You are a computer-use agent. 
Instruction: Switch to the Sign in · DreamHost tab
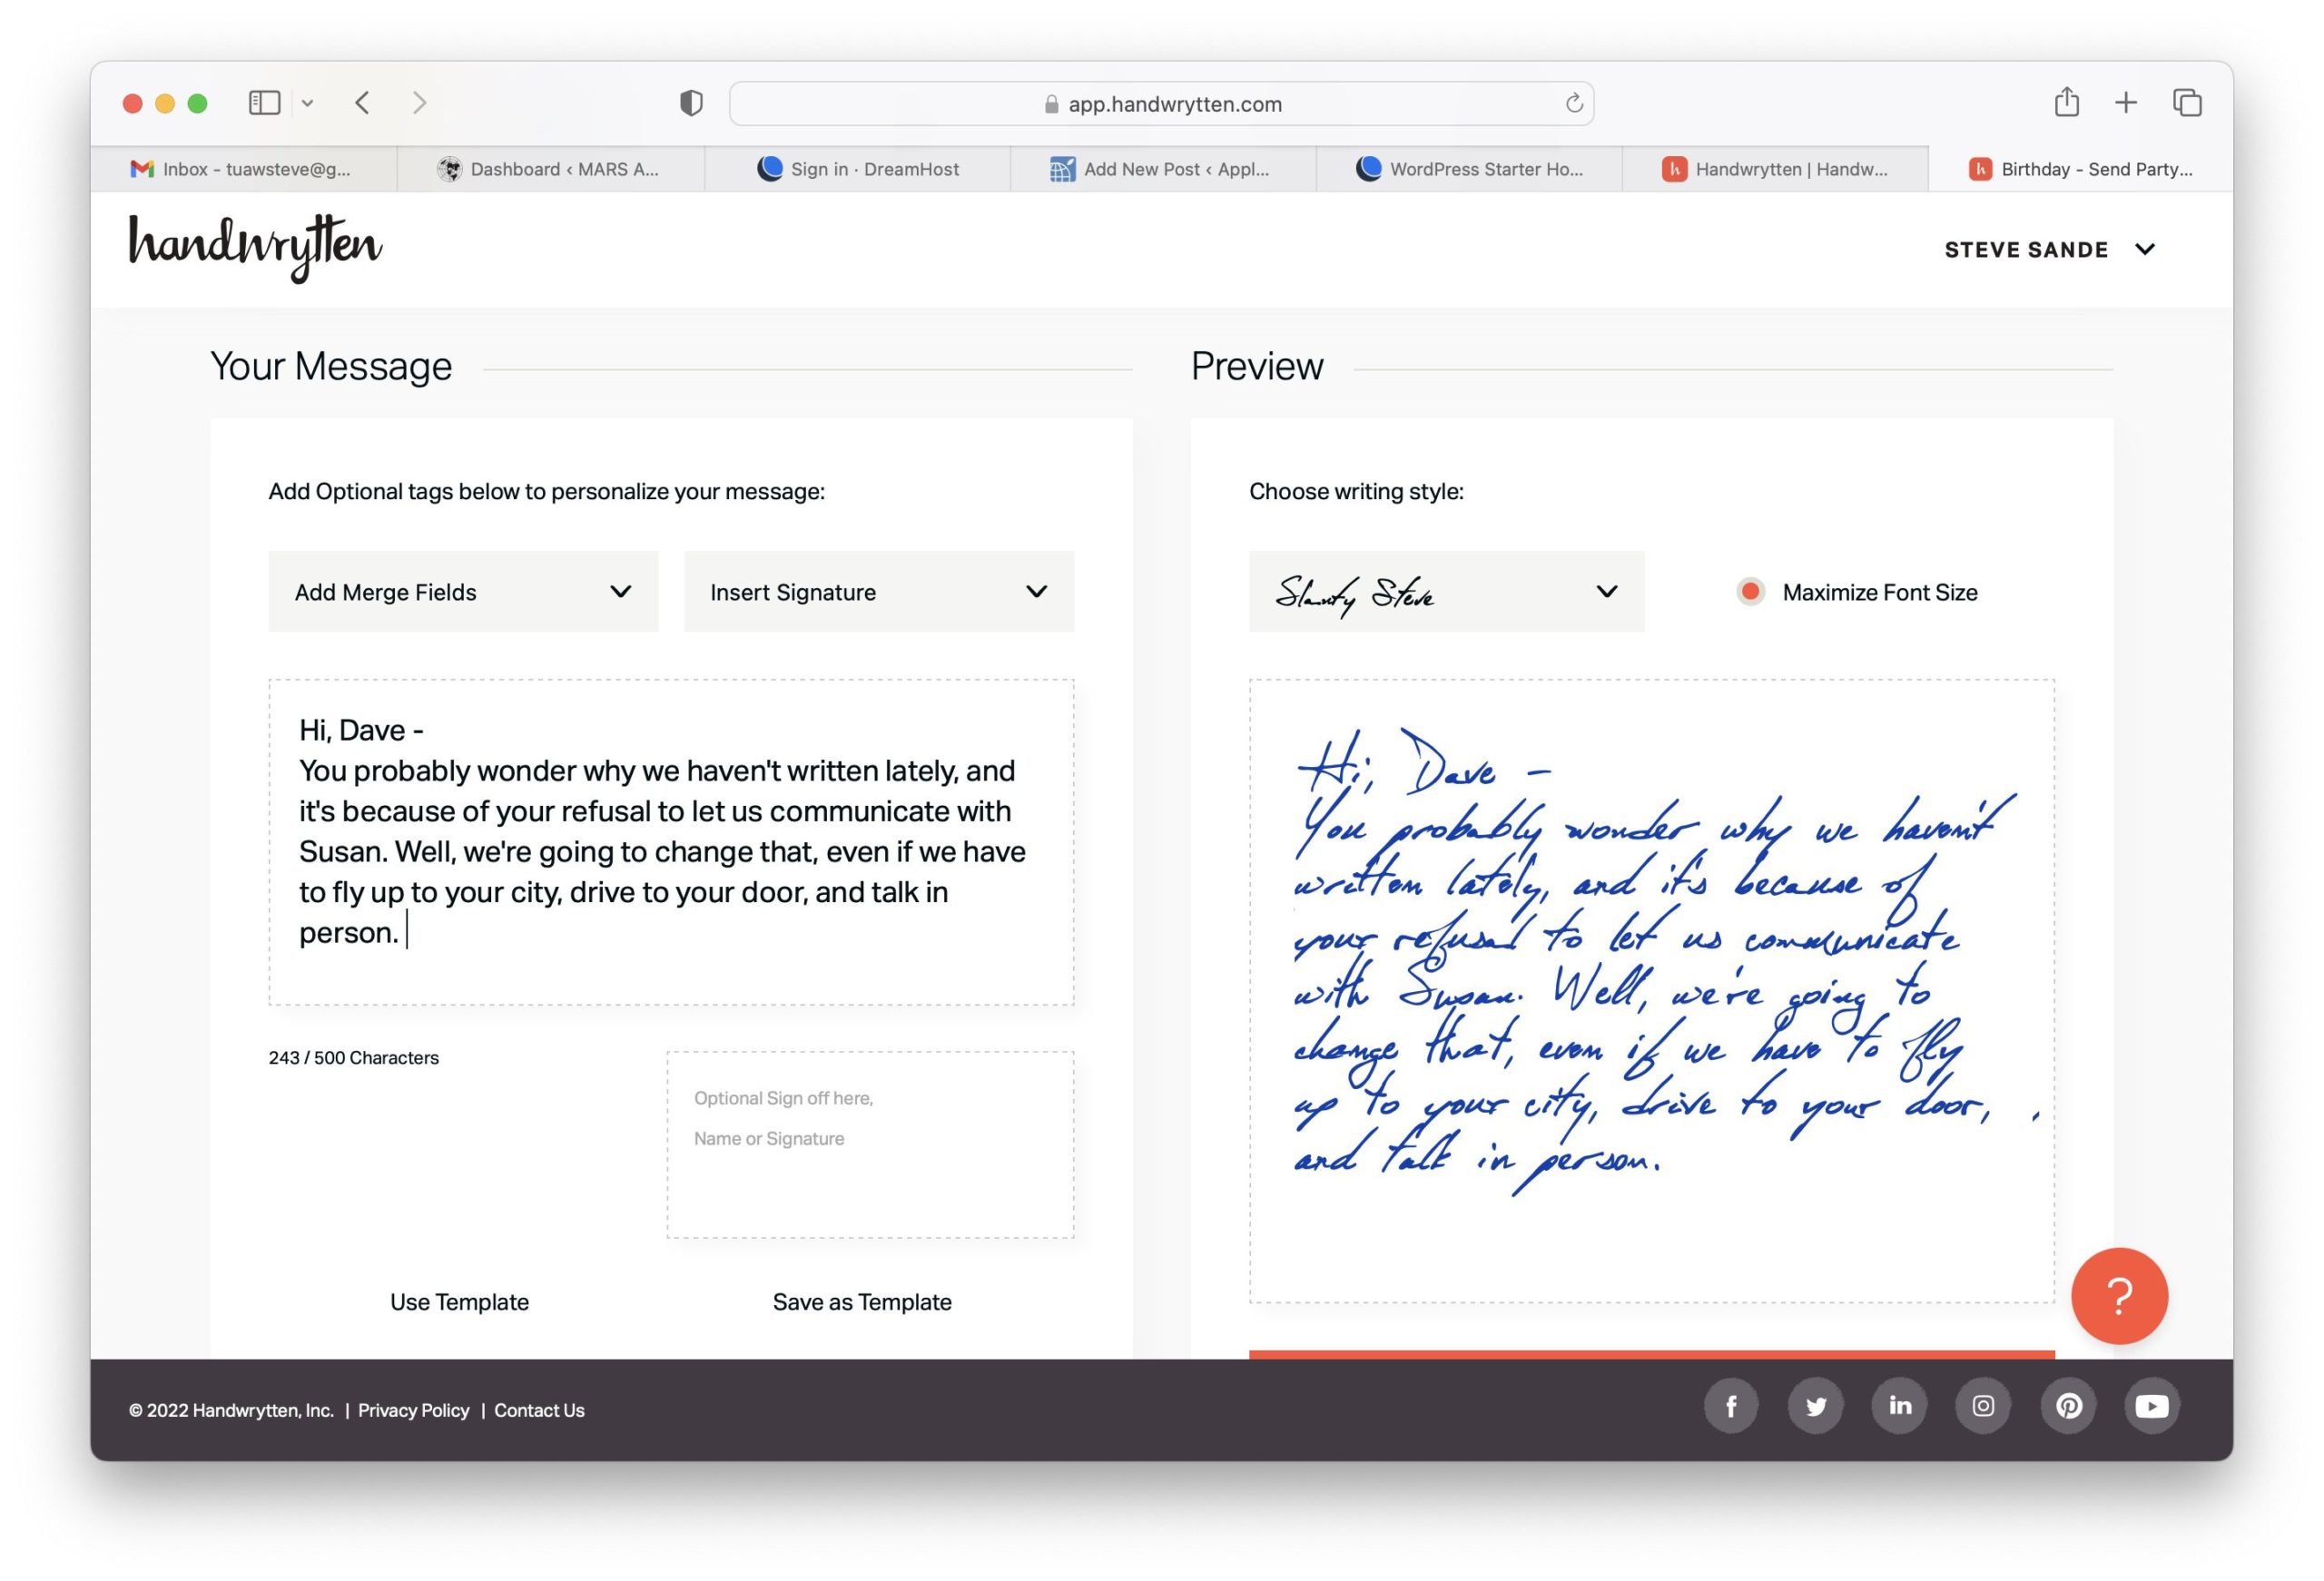click(858, 169)
